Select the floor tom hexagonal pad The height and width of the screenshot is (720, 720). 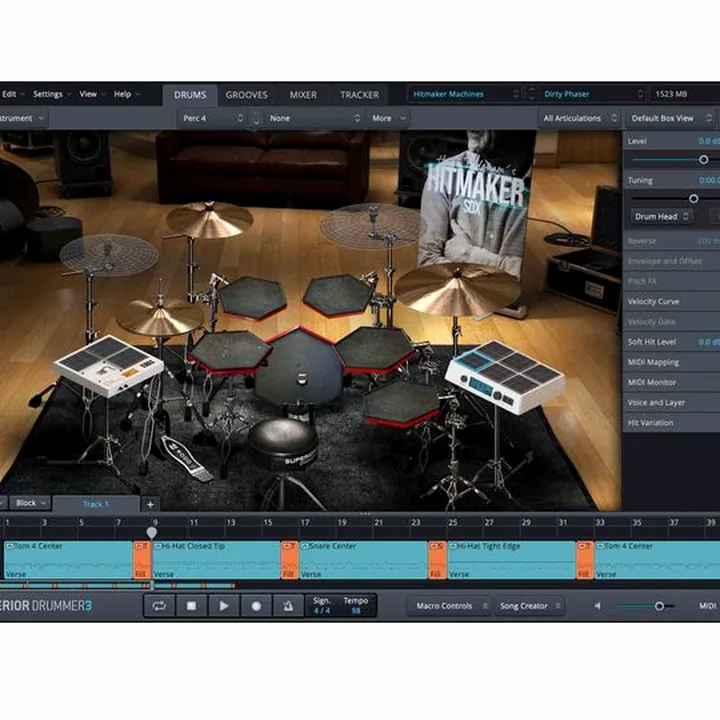[x=402, y=404]
